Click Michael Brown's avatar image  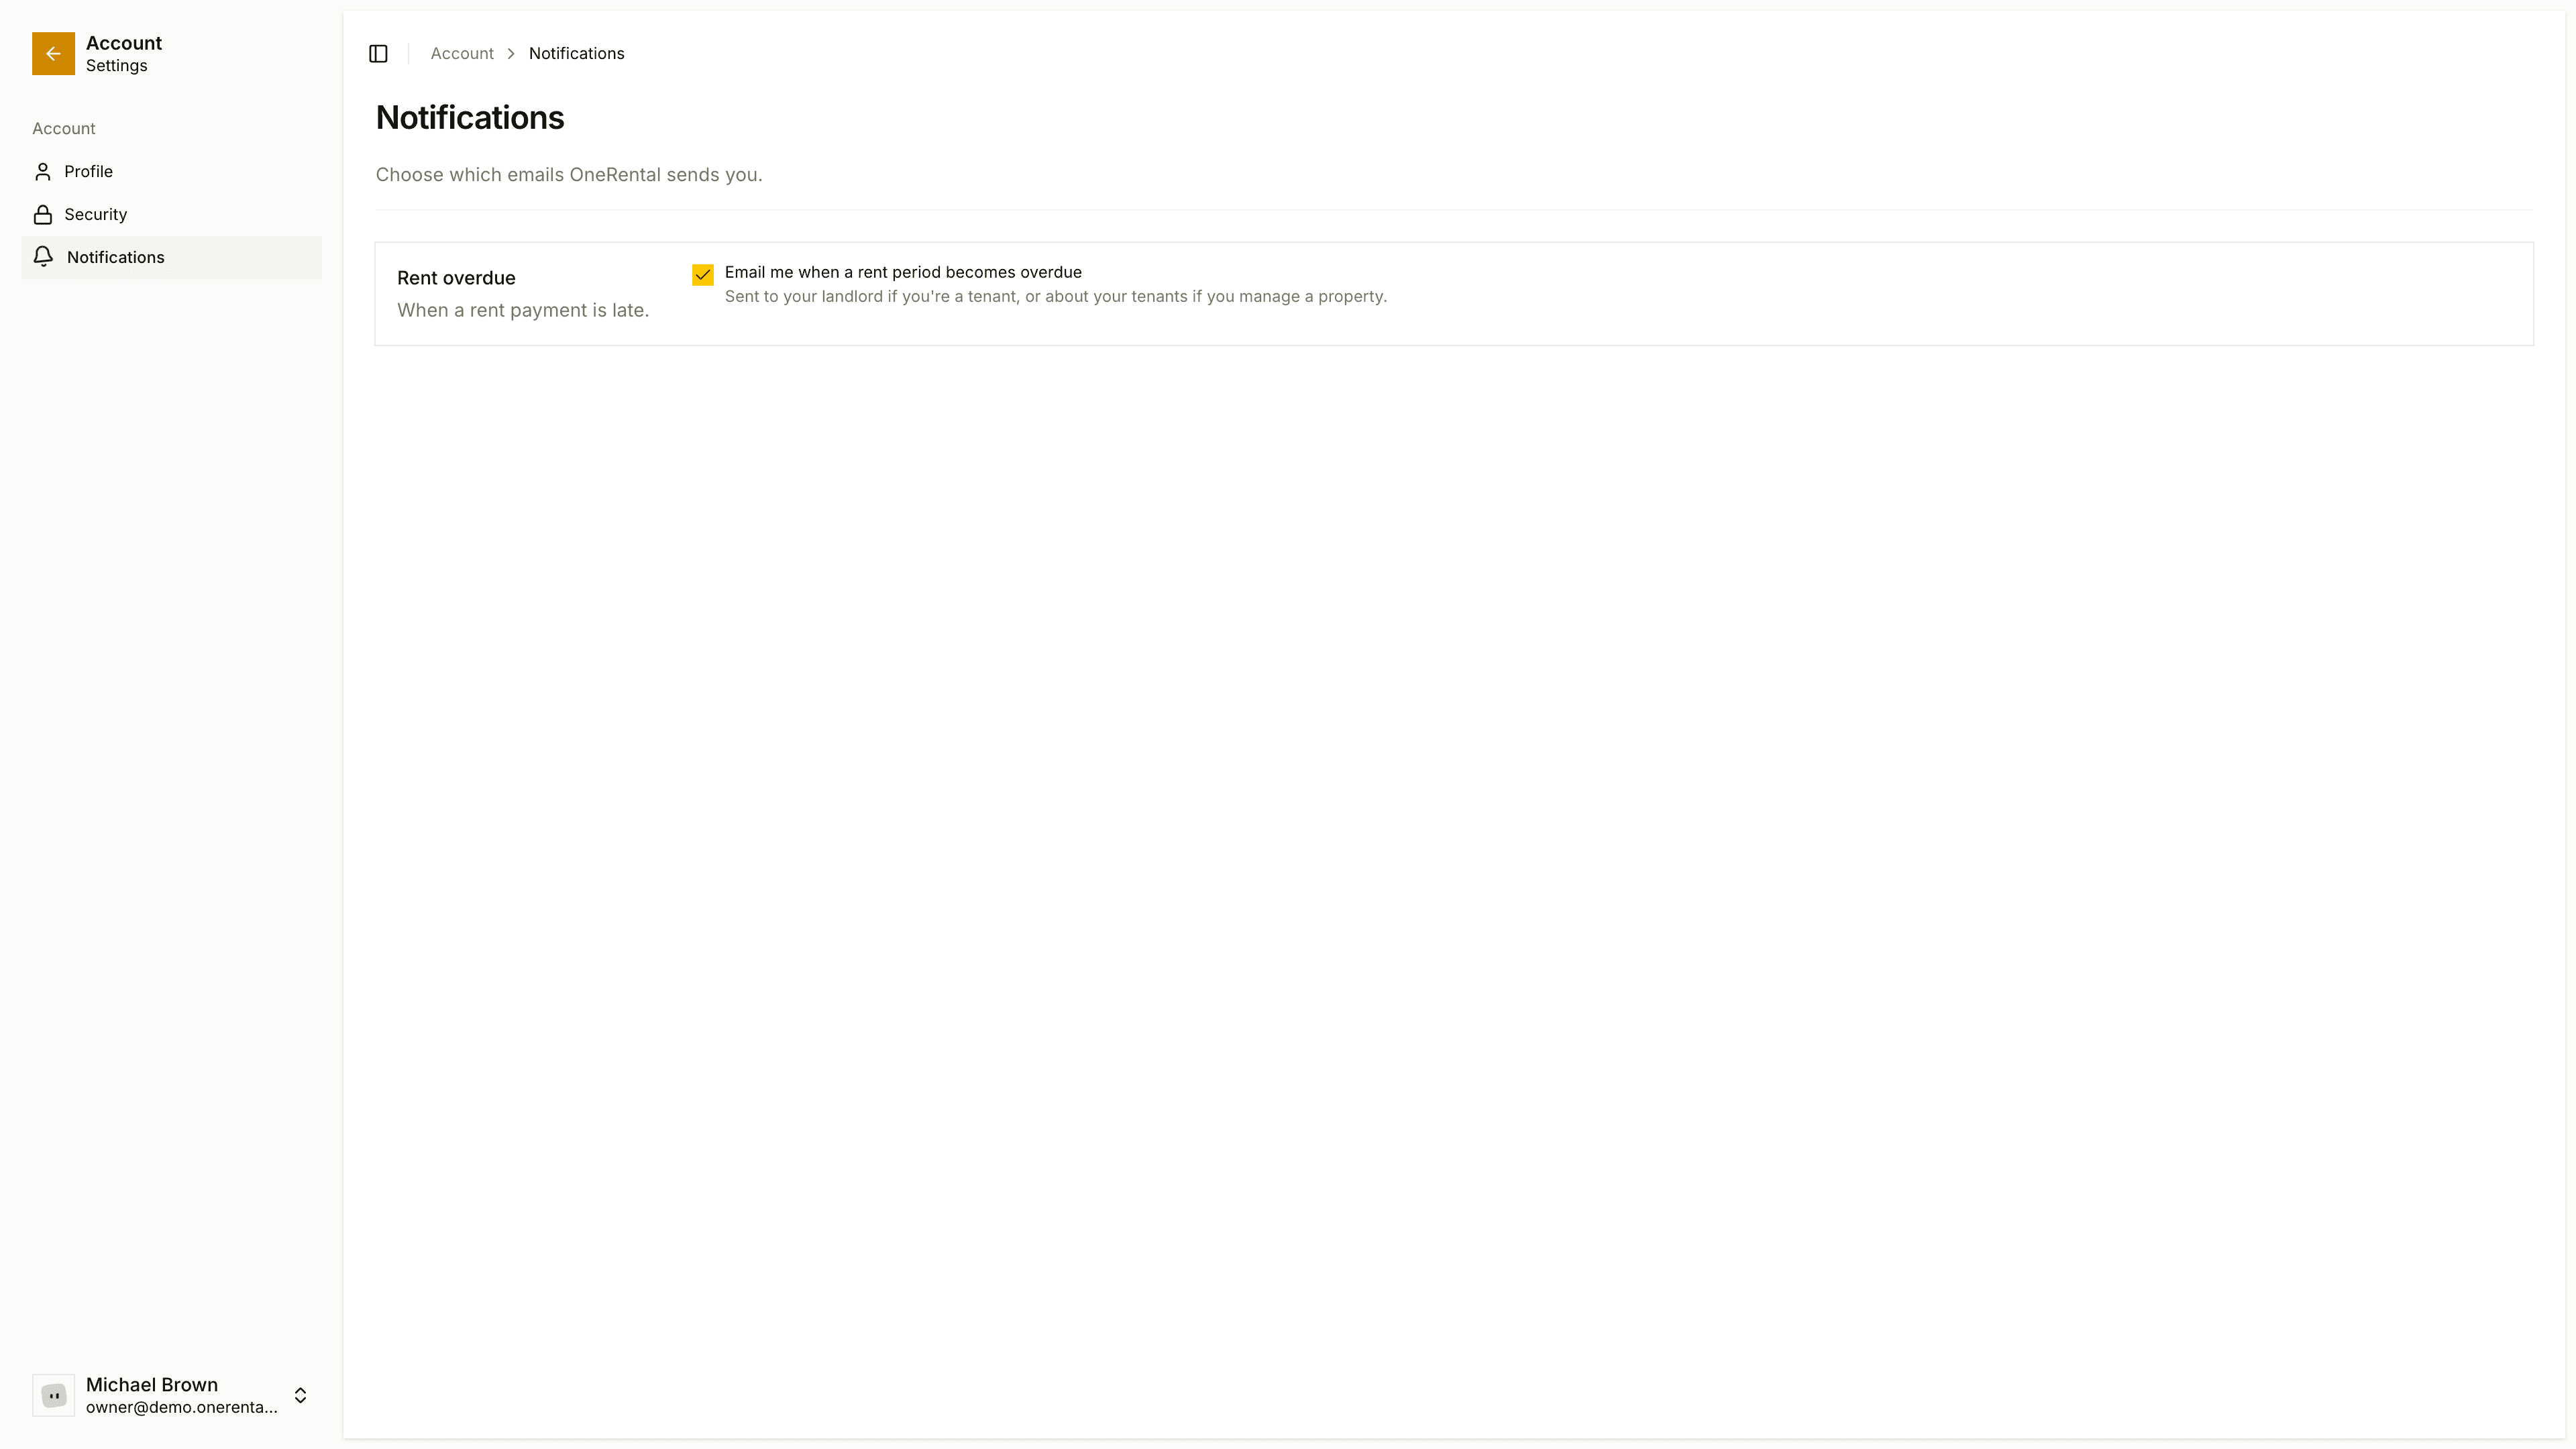[54, 1395]
